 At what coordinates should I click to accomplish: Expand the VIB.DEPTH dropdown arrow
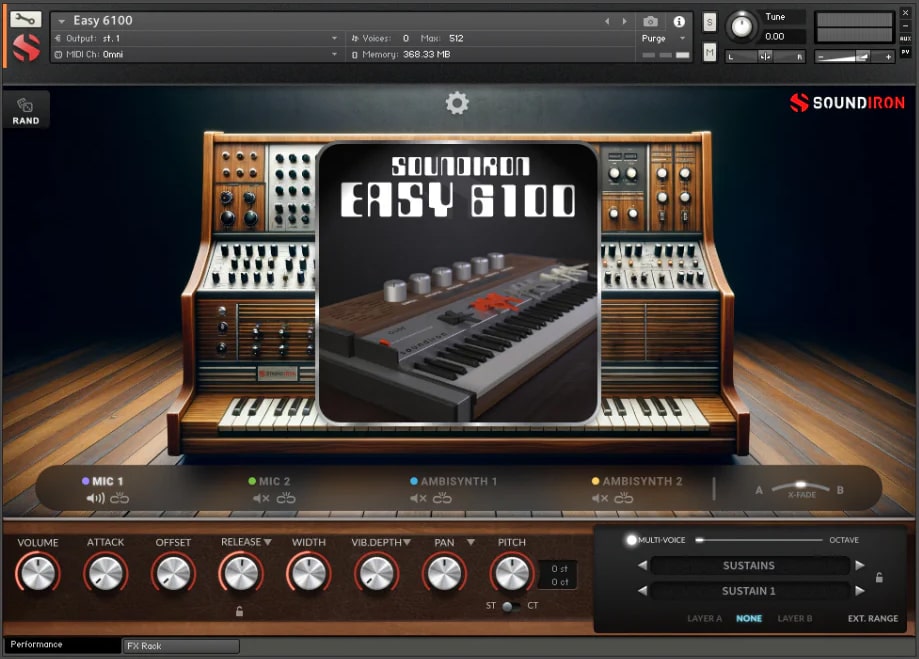[407, 542]
